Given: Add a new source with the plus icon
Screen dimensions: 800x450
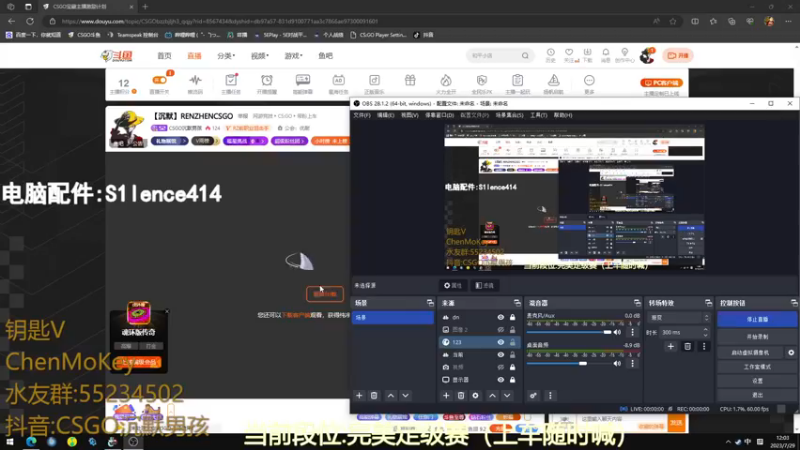Looking at the screenshot, I should coord(446,395).
